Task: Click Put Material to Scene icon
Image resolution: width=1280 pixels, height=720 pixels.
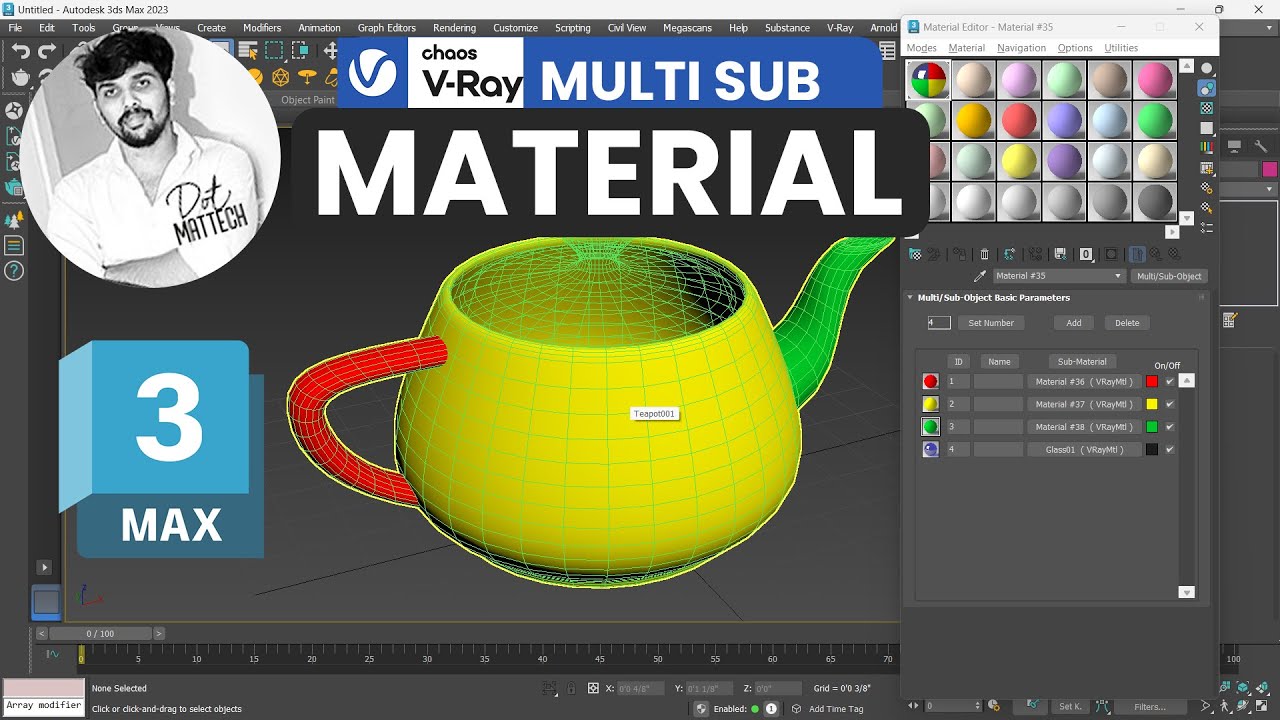Action: pos(933,254)
